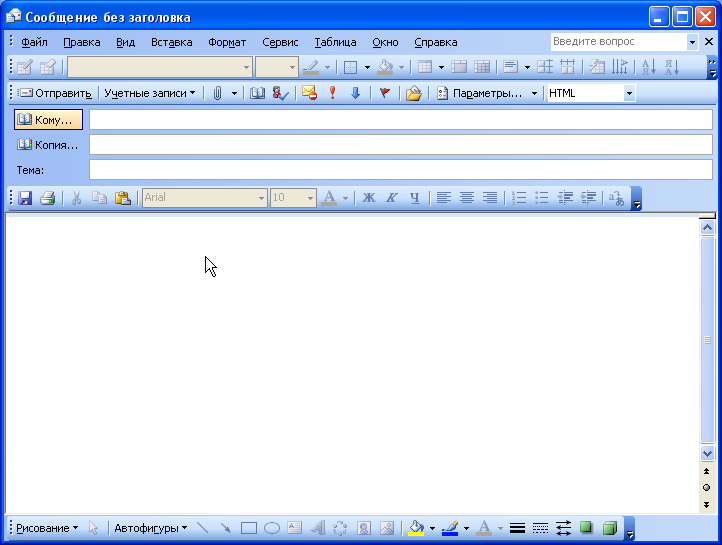
Task: Click the Копия carbon copy button
Action: 48,145
